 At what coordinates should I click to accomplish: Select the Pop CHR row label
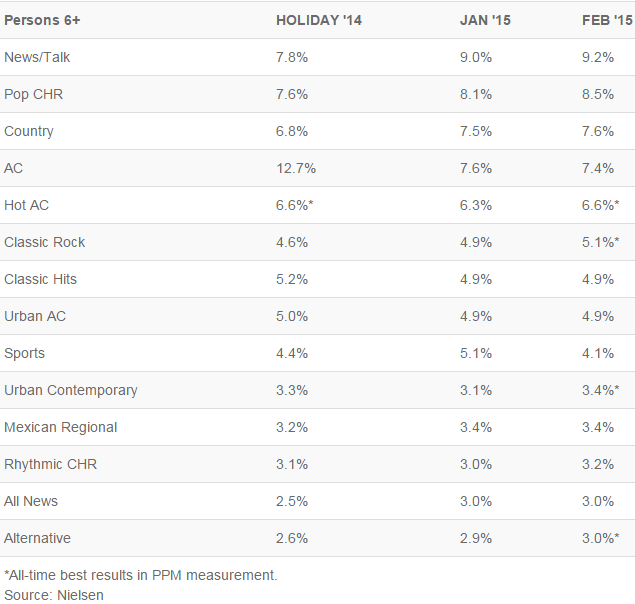click(x=33, y=94)
